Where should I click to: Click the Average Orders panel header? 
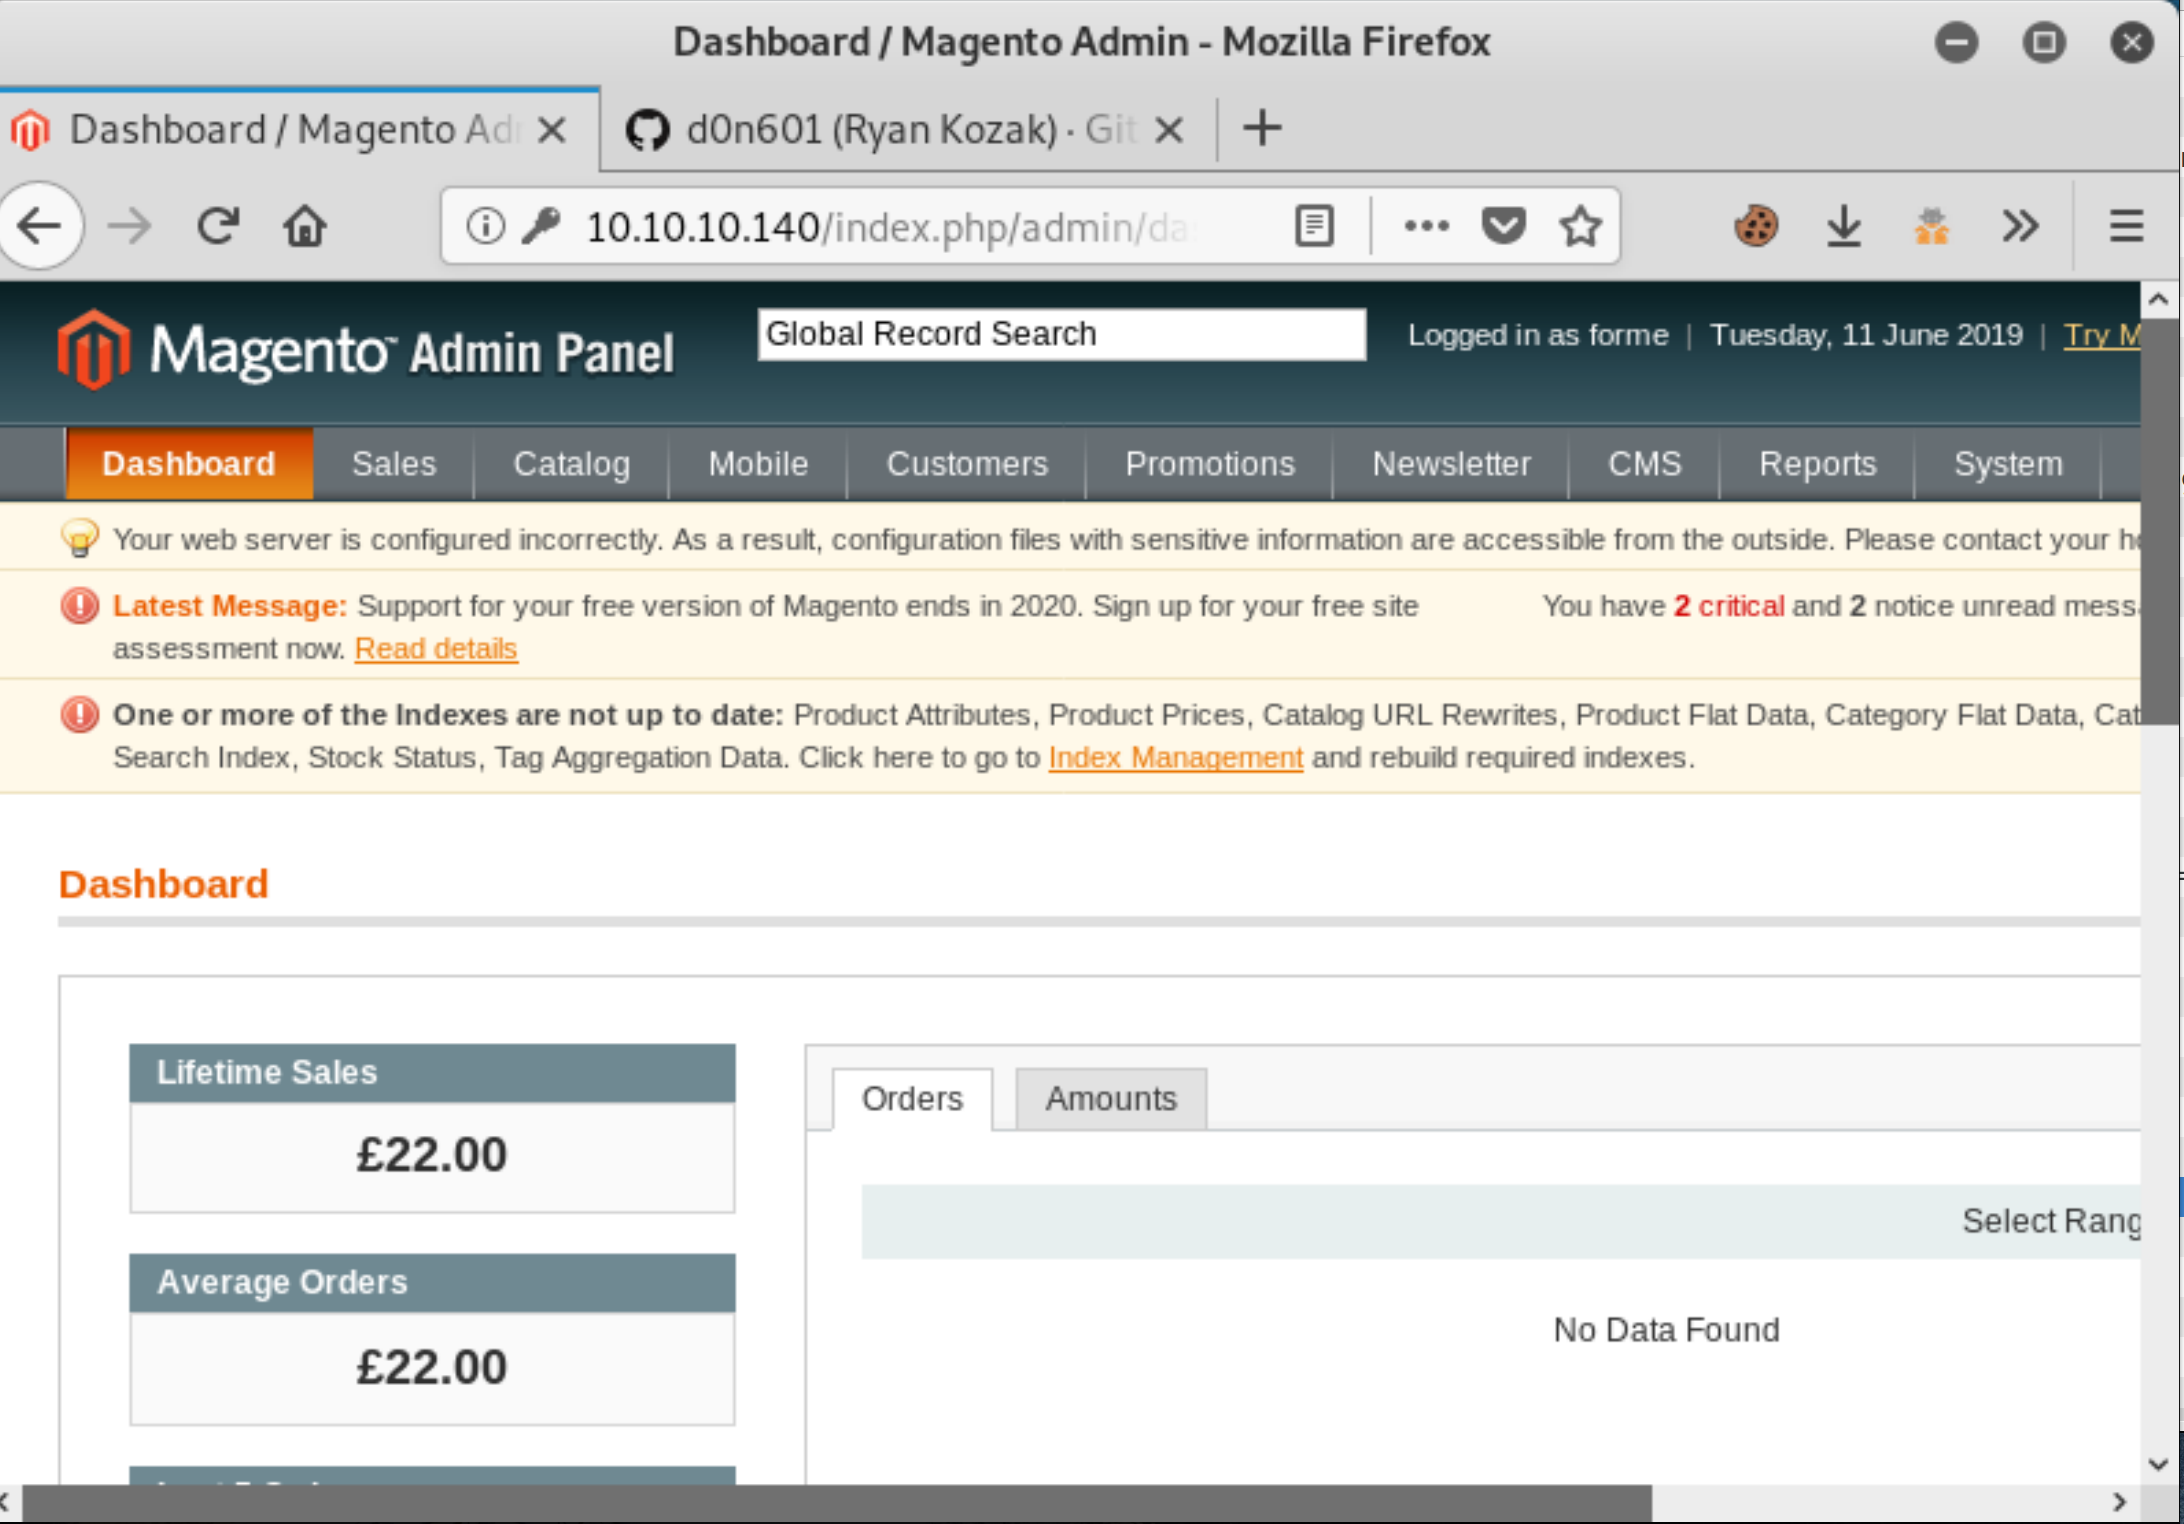coord(432,1283)
